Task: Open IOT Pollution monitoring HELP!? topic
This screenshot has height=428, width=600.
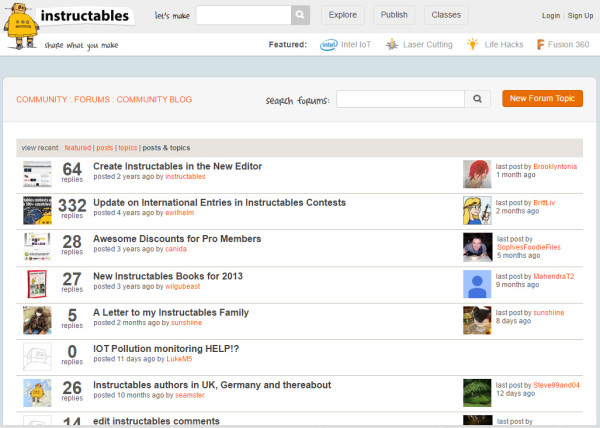Action: coord(166,348)
